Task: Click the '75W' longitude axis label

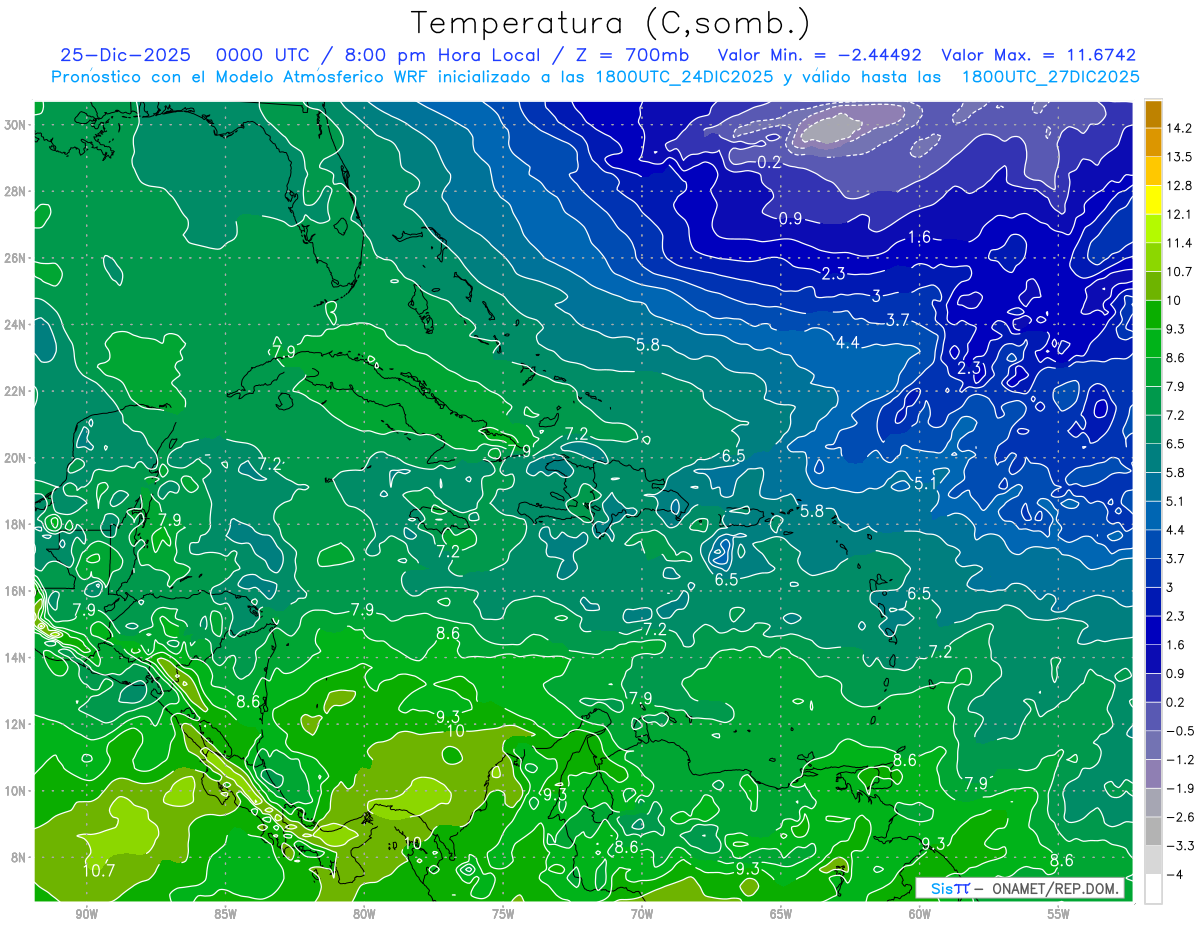Action: click(503, 914)
